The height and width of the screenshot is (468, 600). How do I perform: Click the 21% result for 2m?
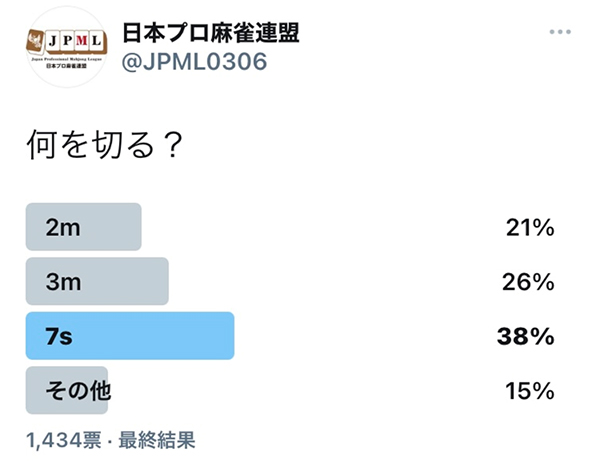pyautogui.click(x=530, y=228)
